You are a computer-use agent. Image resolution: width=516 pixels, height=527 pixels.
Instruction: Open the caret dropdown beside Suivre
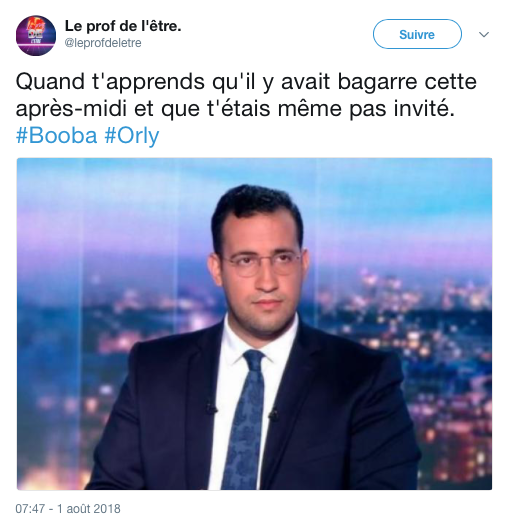(483, 35)
